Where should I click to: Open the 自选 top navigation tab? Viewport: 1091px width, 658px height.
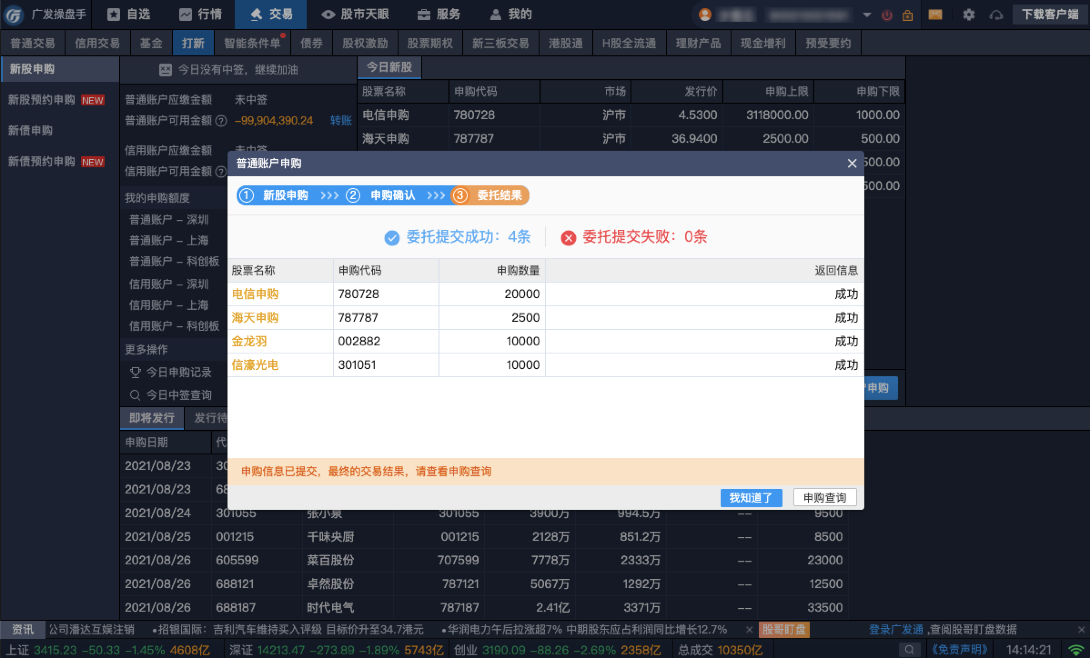[x=129, y=15]
